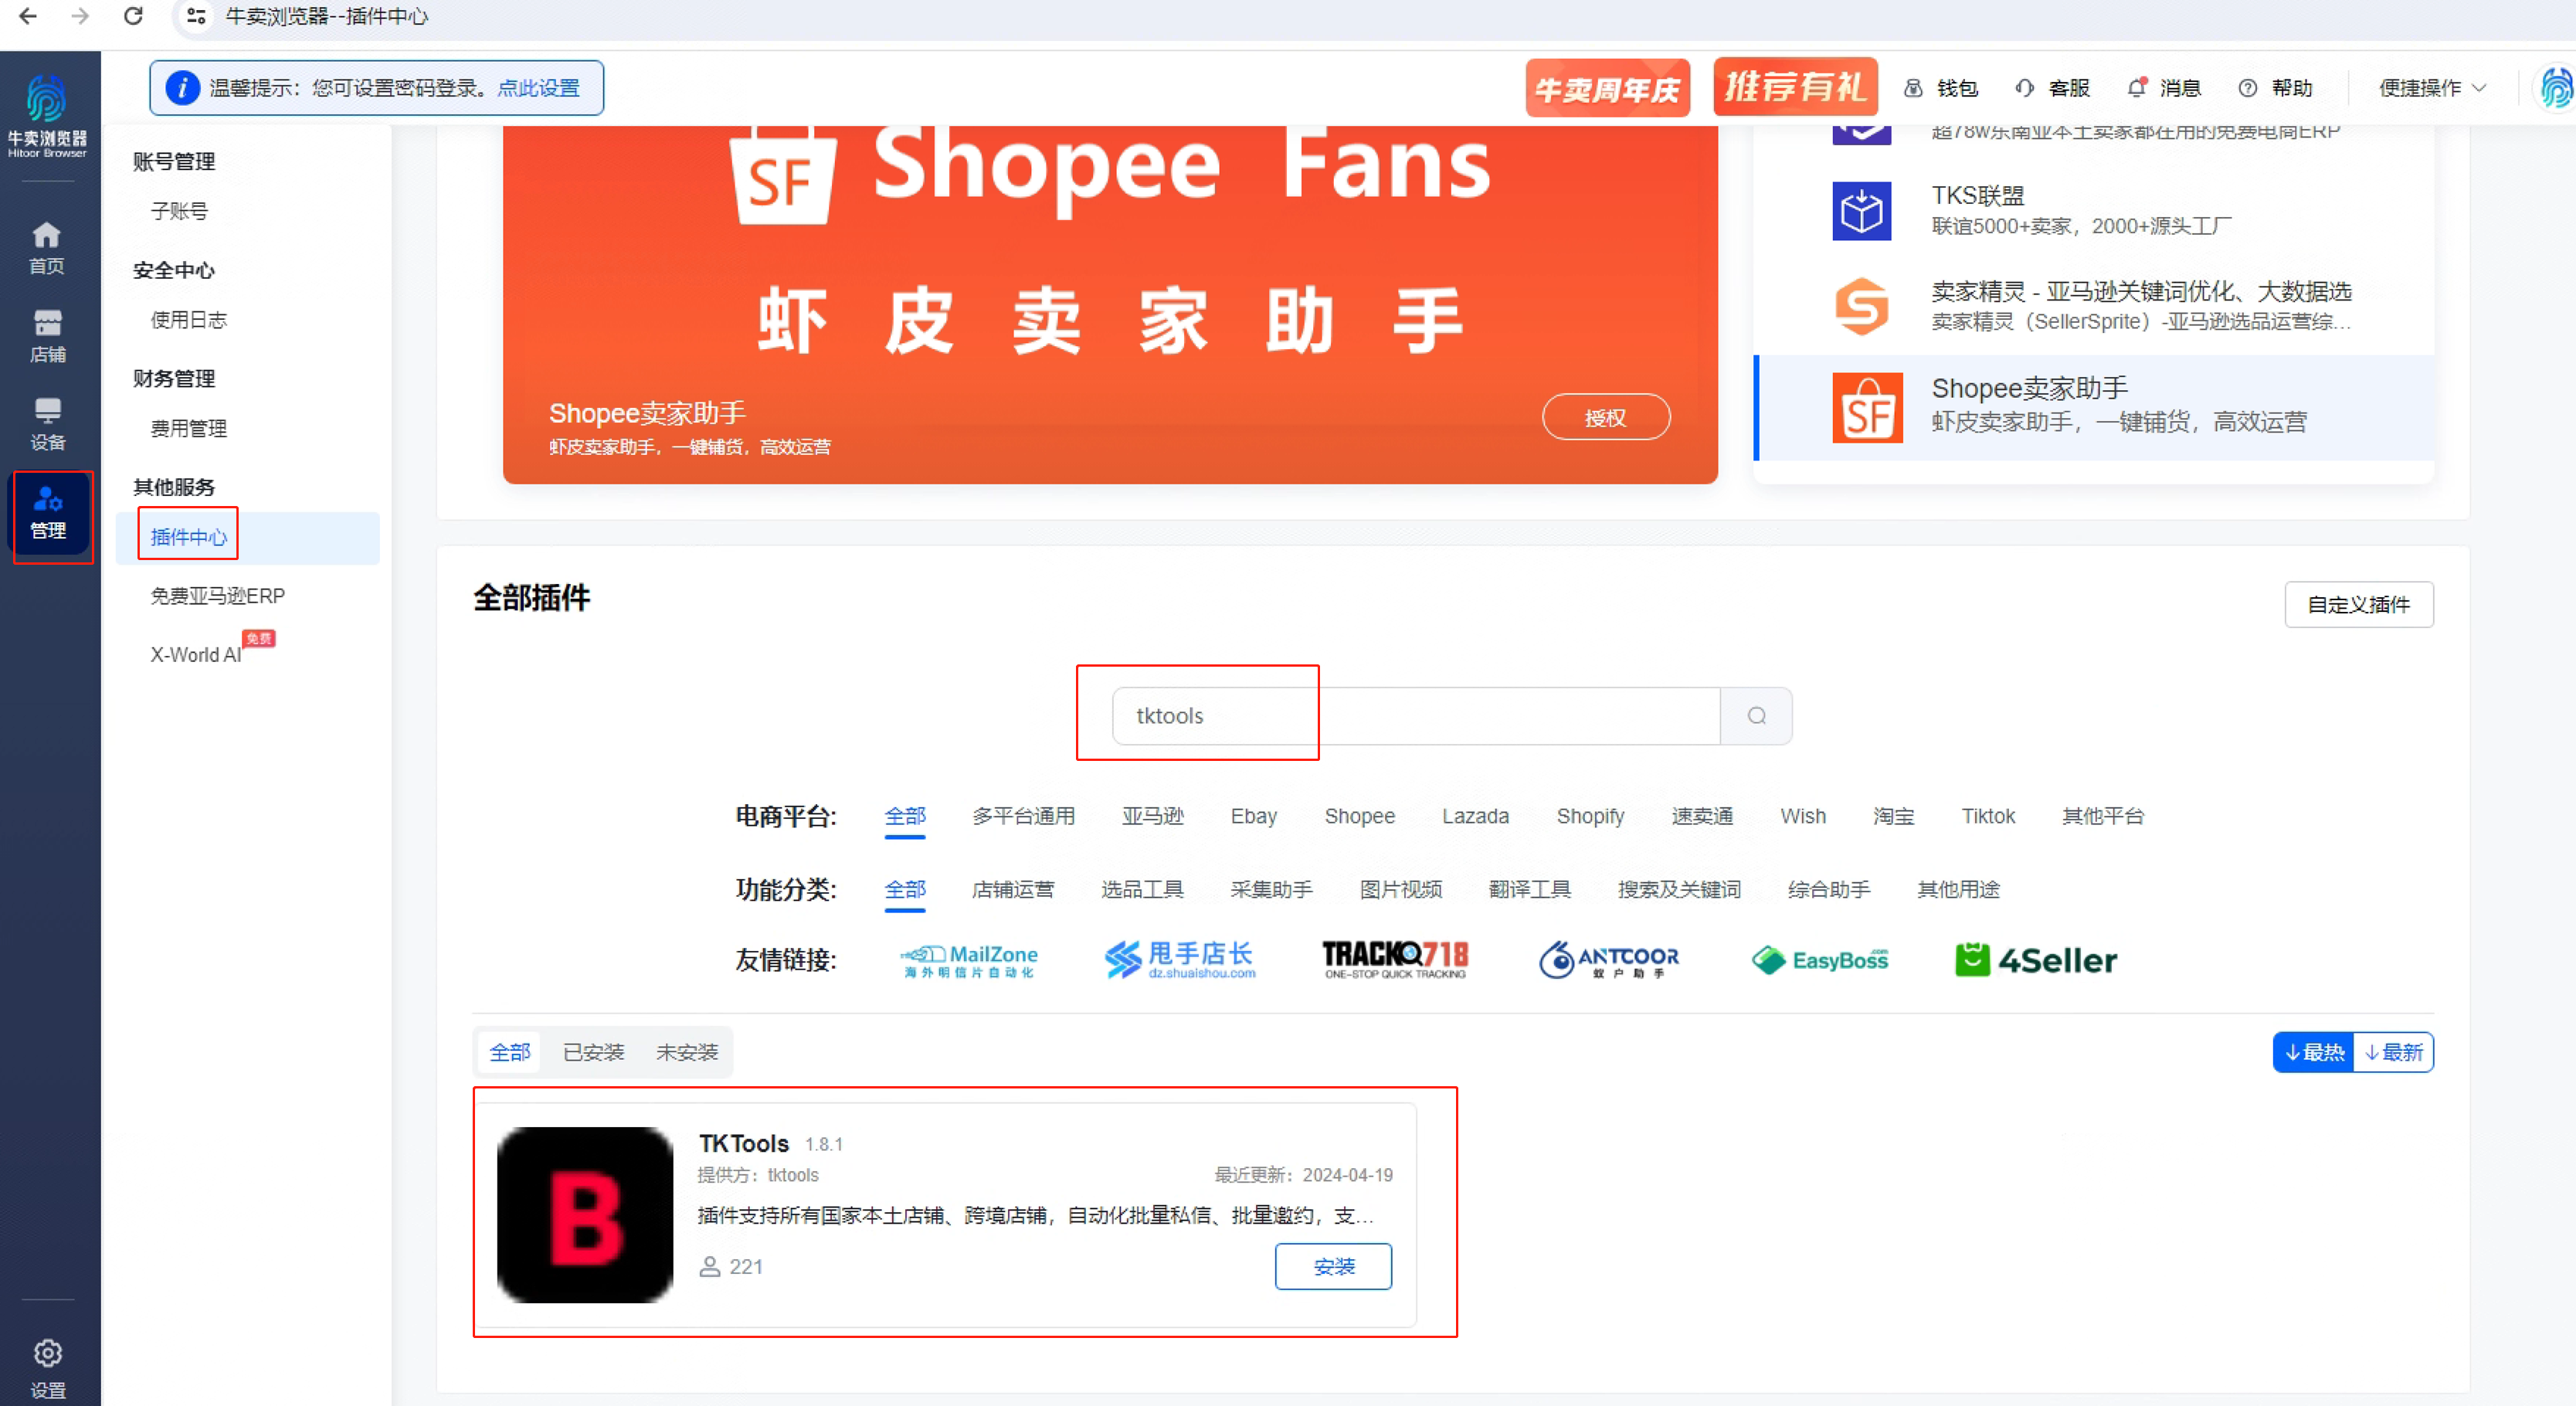The height and width of the screenshot is (1406, 2576).
Task: Filter 电商平台 by 其他平台
Action: coord(2103,817)
